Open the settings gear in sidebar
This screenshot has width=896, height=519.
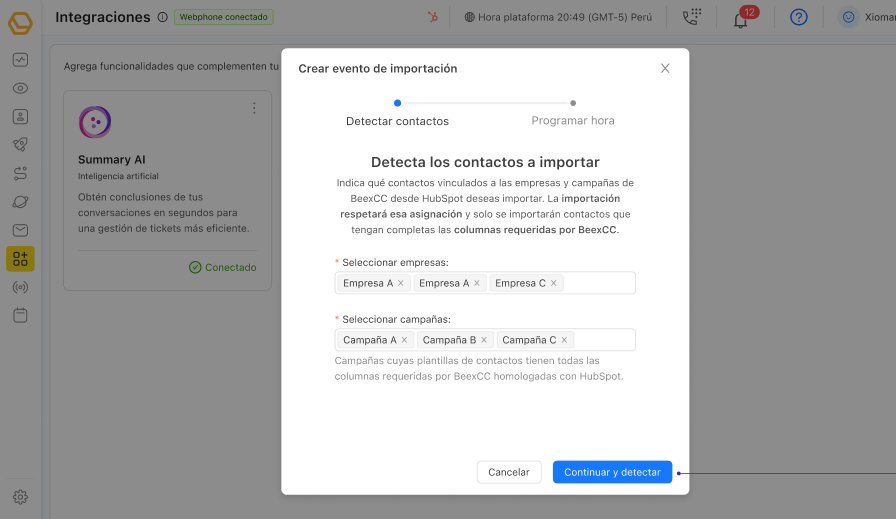[20, 497]
